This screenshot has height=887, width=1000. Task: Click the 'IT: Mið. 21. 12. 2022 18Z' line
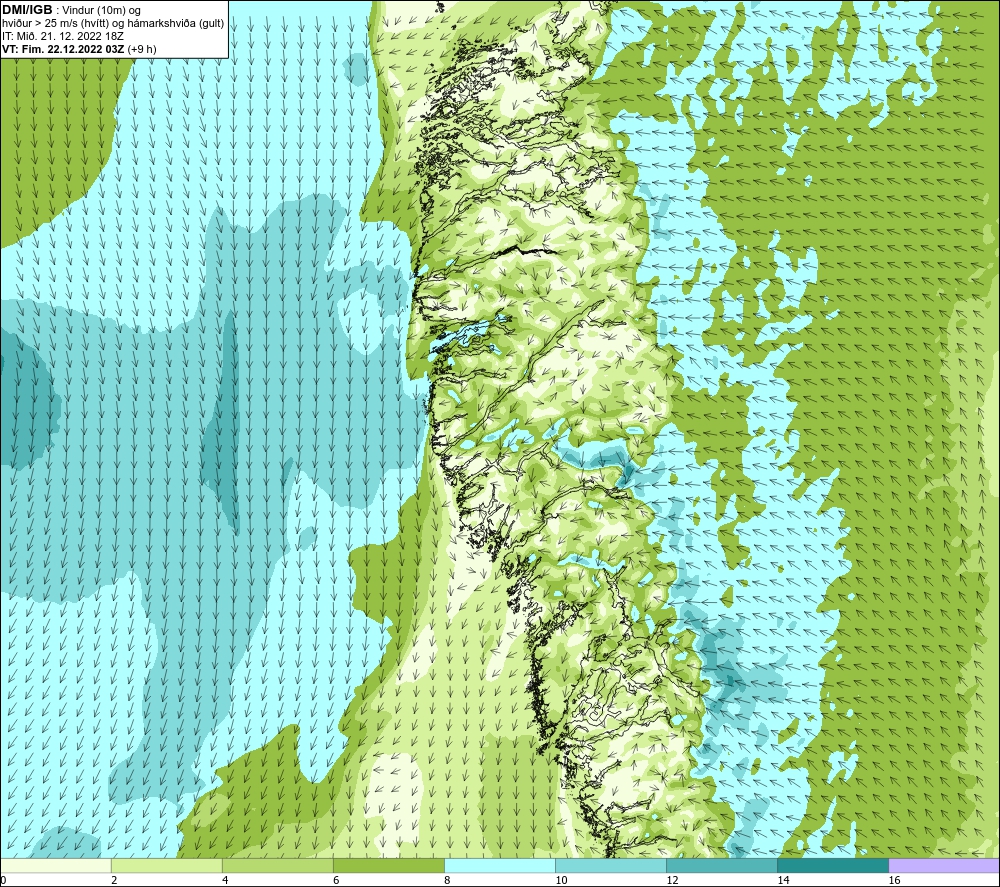(x=62, y=36)
